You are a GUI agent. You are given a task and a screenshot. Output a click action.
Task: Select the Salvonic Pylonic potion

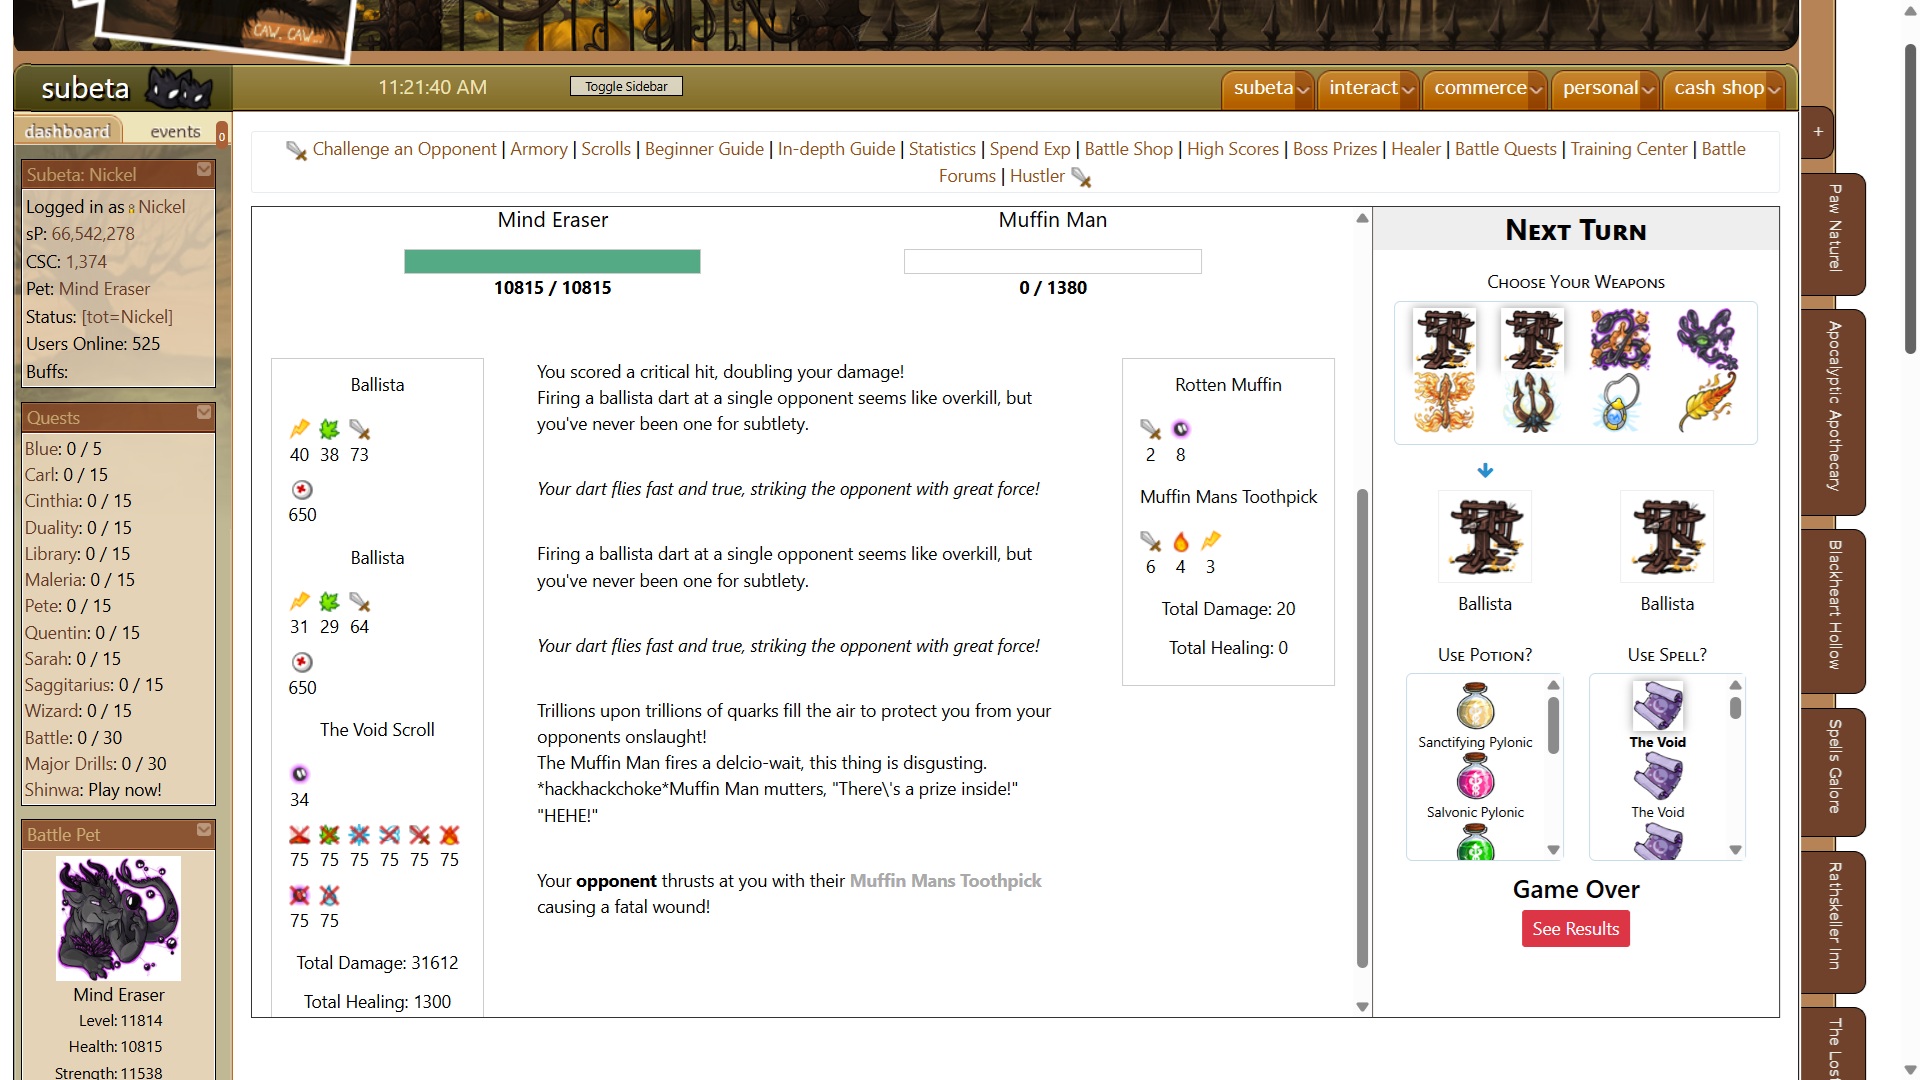(1475, 778)
